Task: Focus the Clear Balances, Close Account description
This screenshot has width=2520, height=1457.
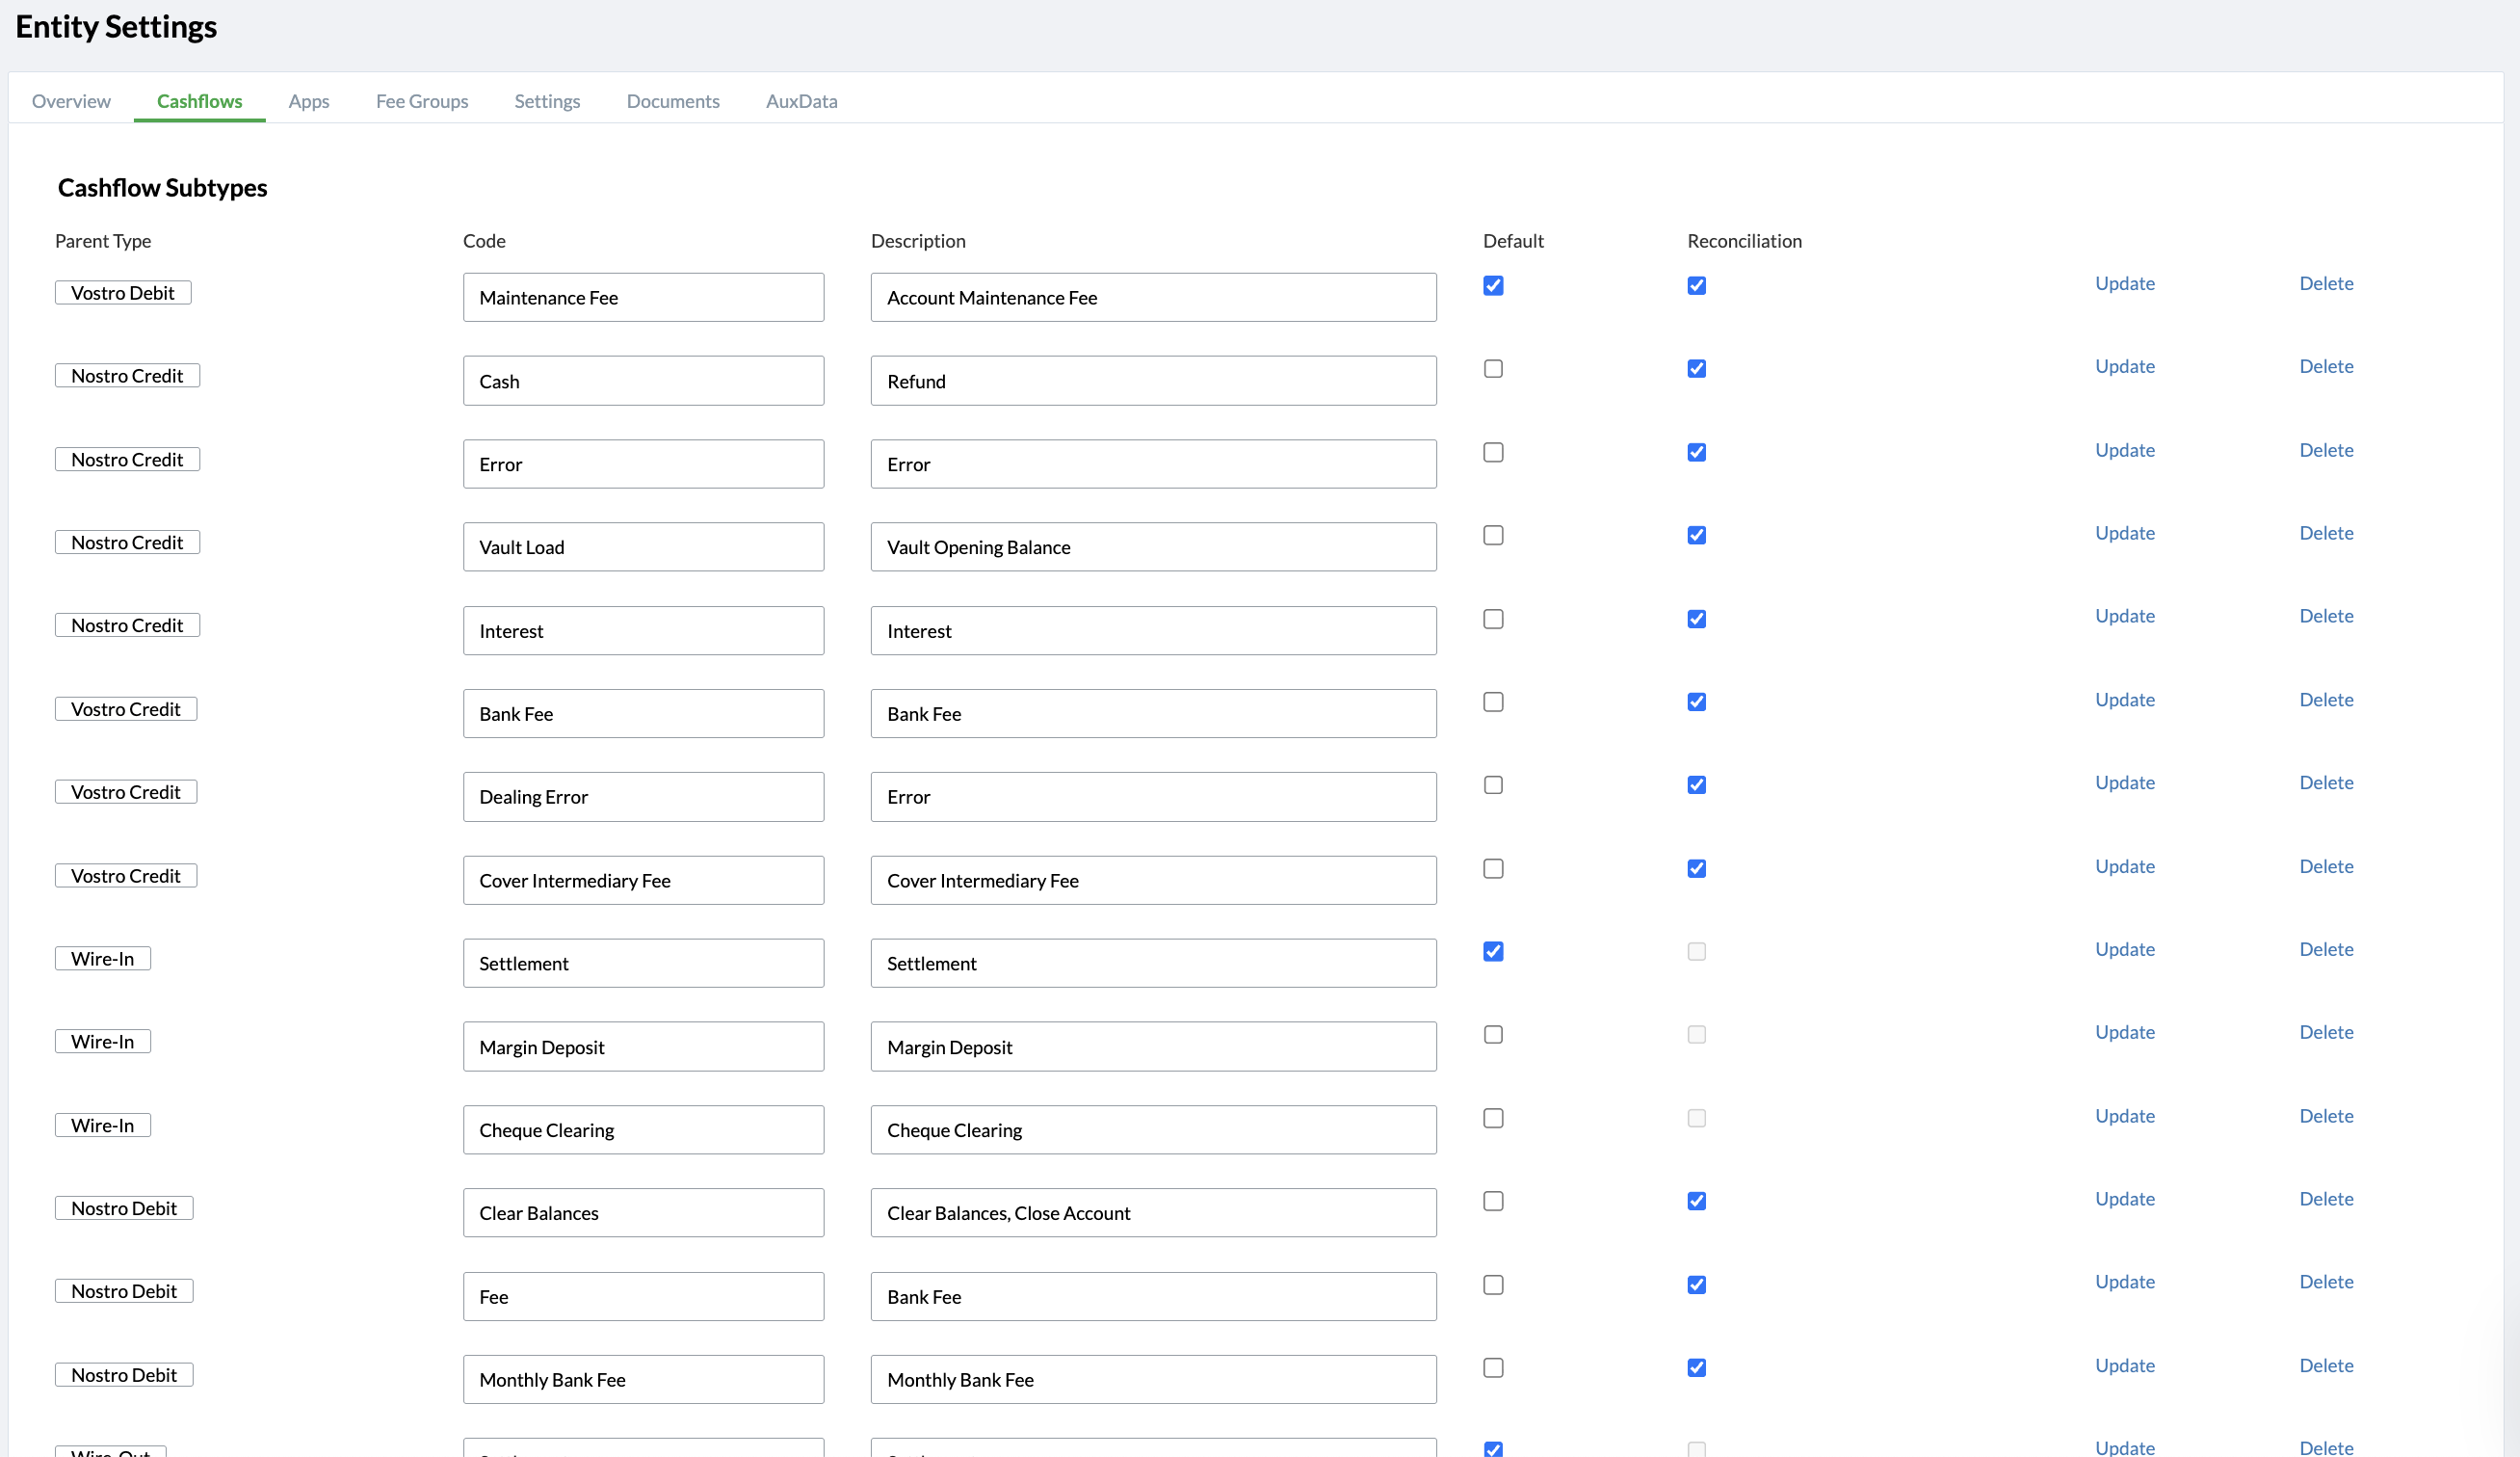Action: (x=1152, y=1212)
